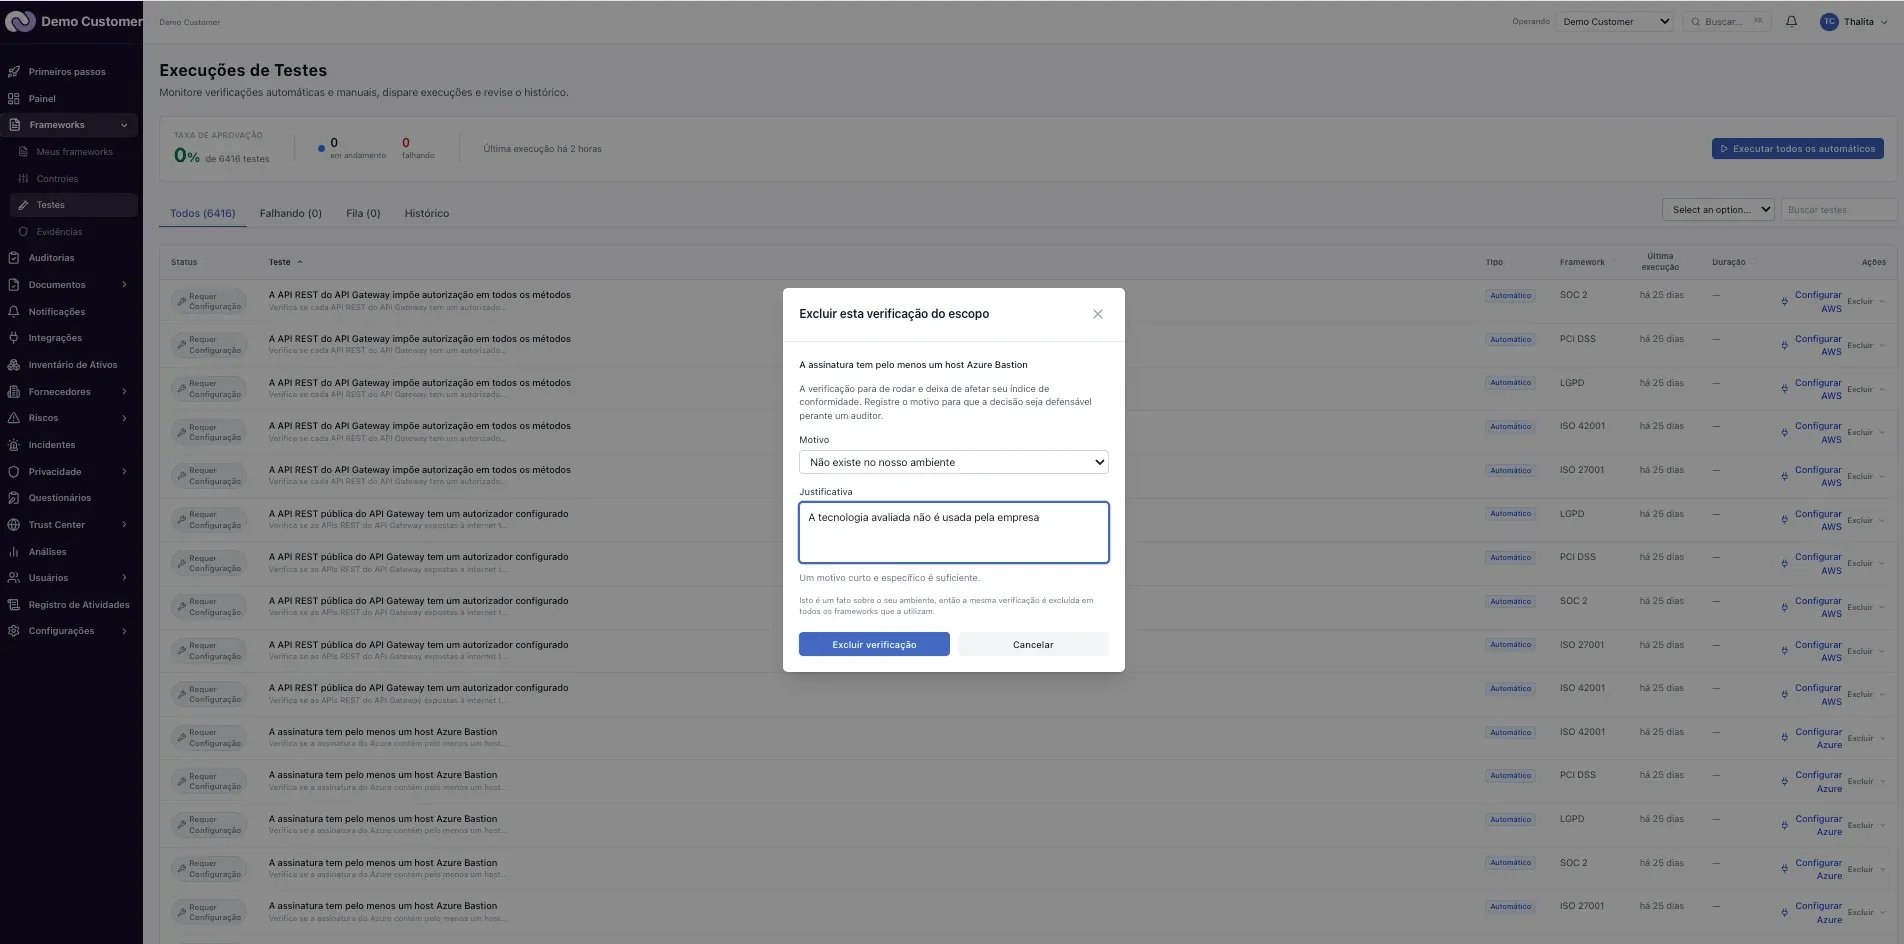The width and height of the screenshot is (1904, 944).
Task: Click the top bar Buscar search box
Action: [x=1727, y=21]
